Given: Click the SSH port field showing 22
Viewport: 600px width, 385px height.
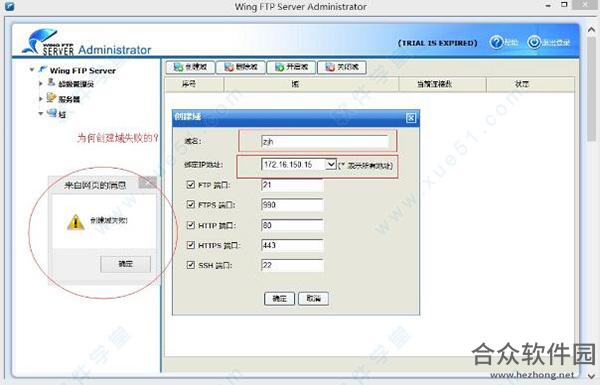Looking at the screenshot, I should click(x=292, y=265).
